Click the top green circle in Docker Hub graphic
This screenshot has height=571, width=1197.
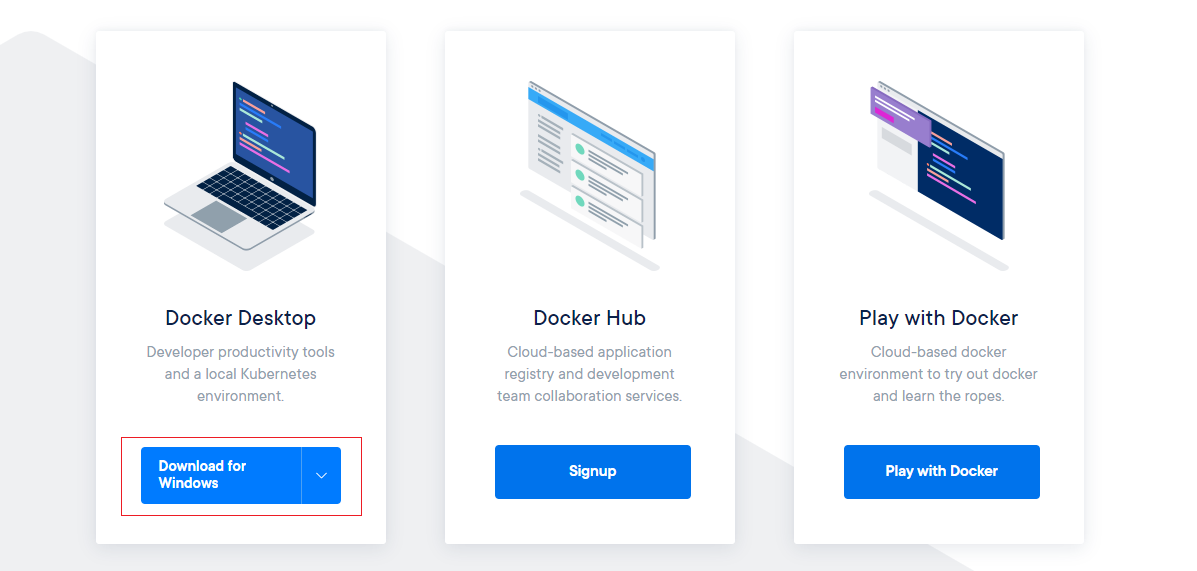[x=579, y=150]
